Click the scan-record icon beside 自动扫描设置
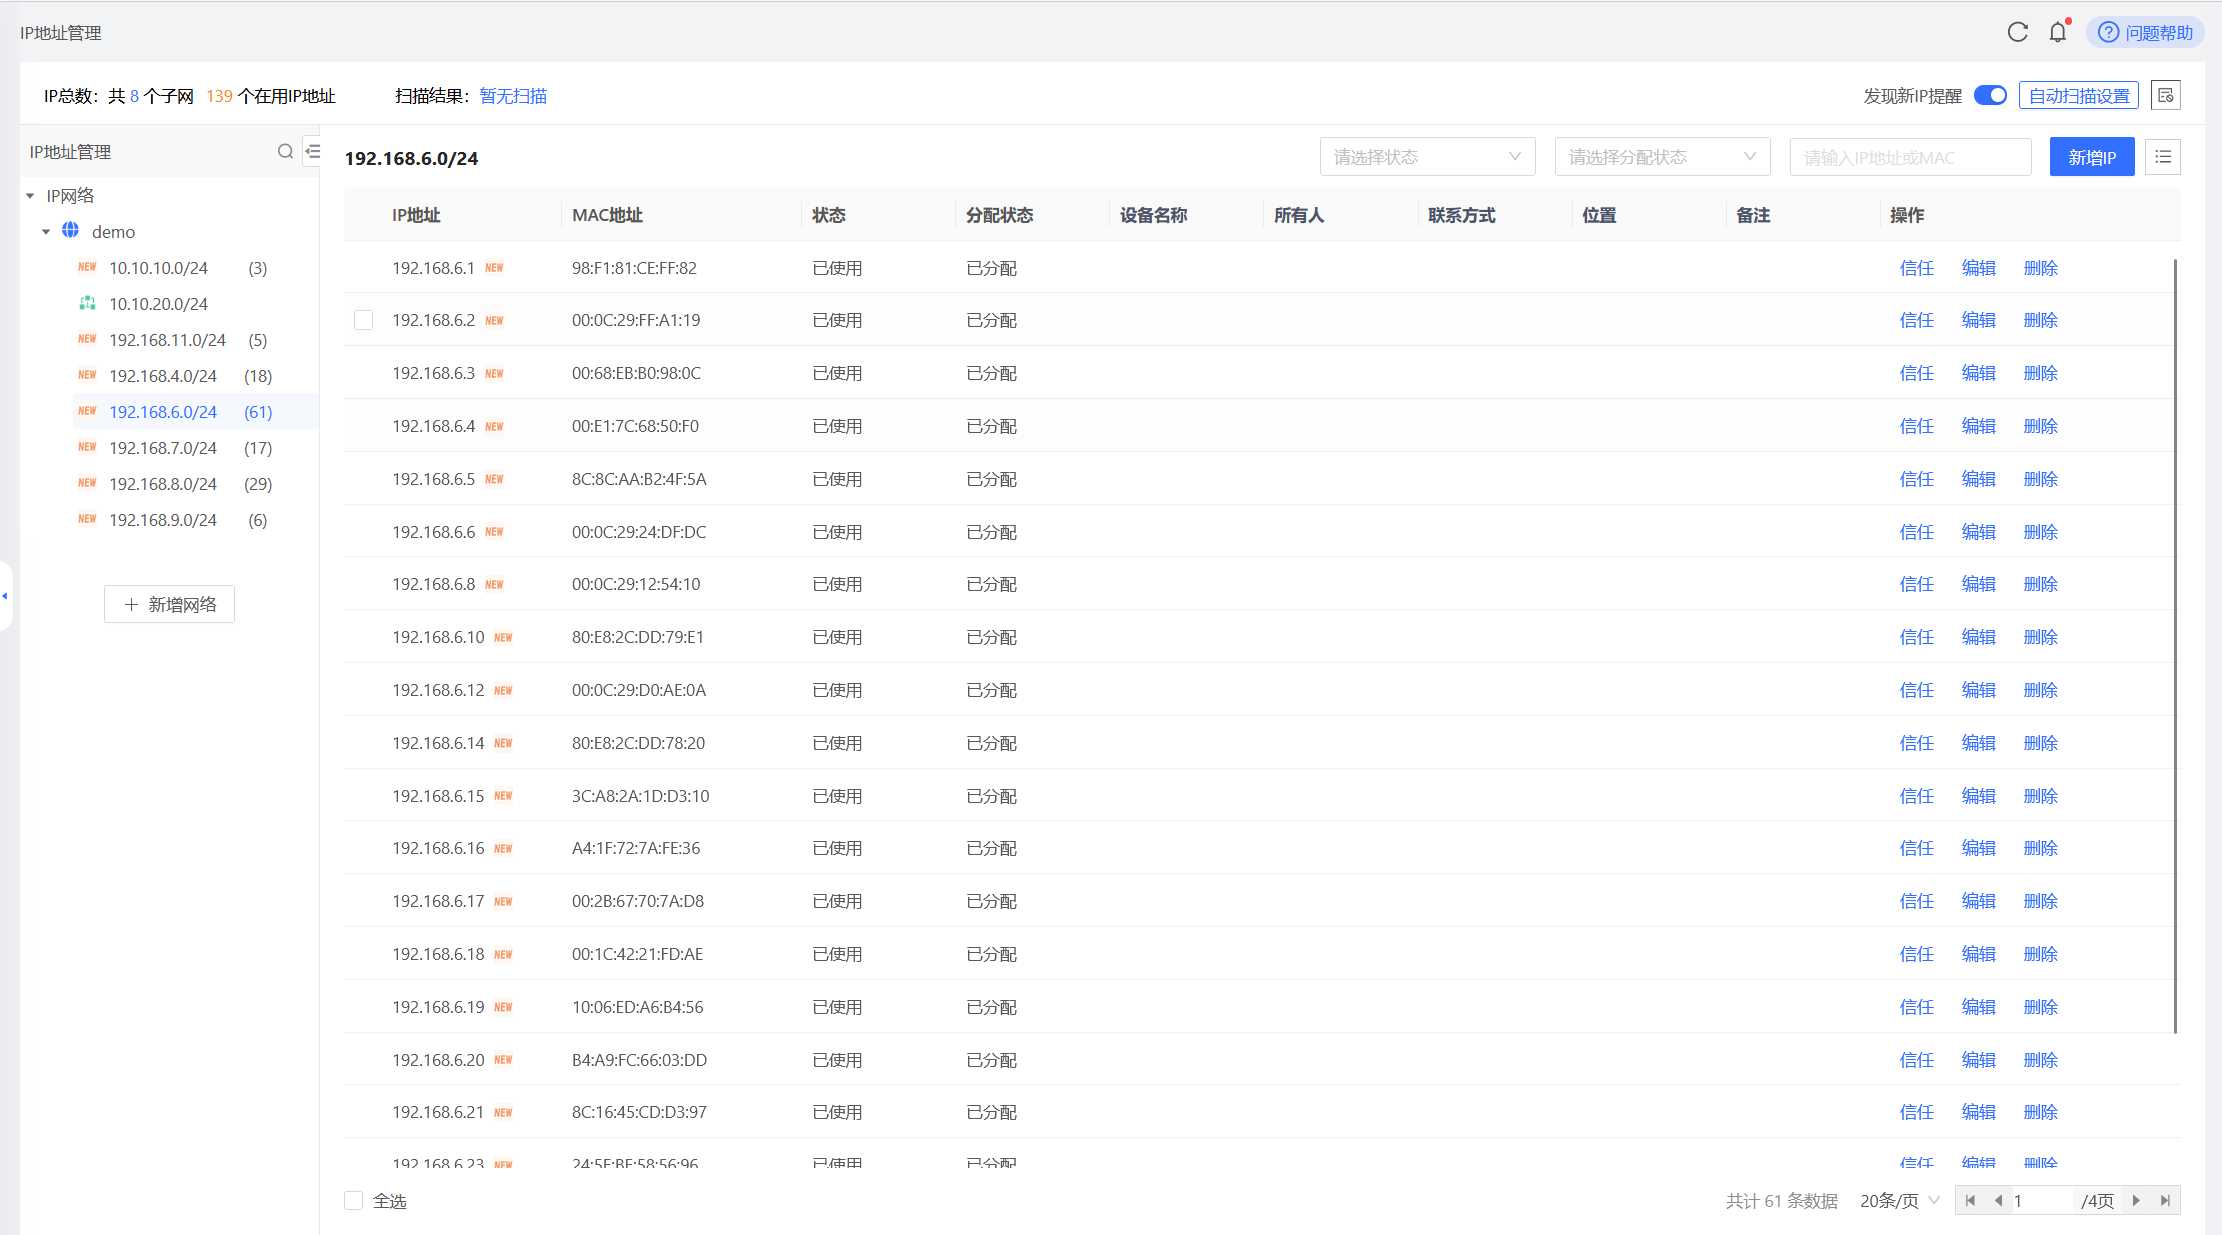The image size is (2222, 1235). (2165, 95)
